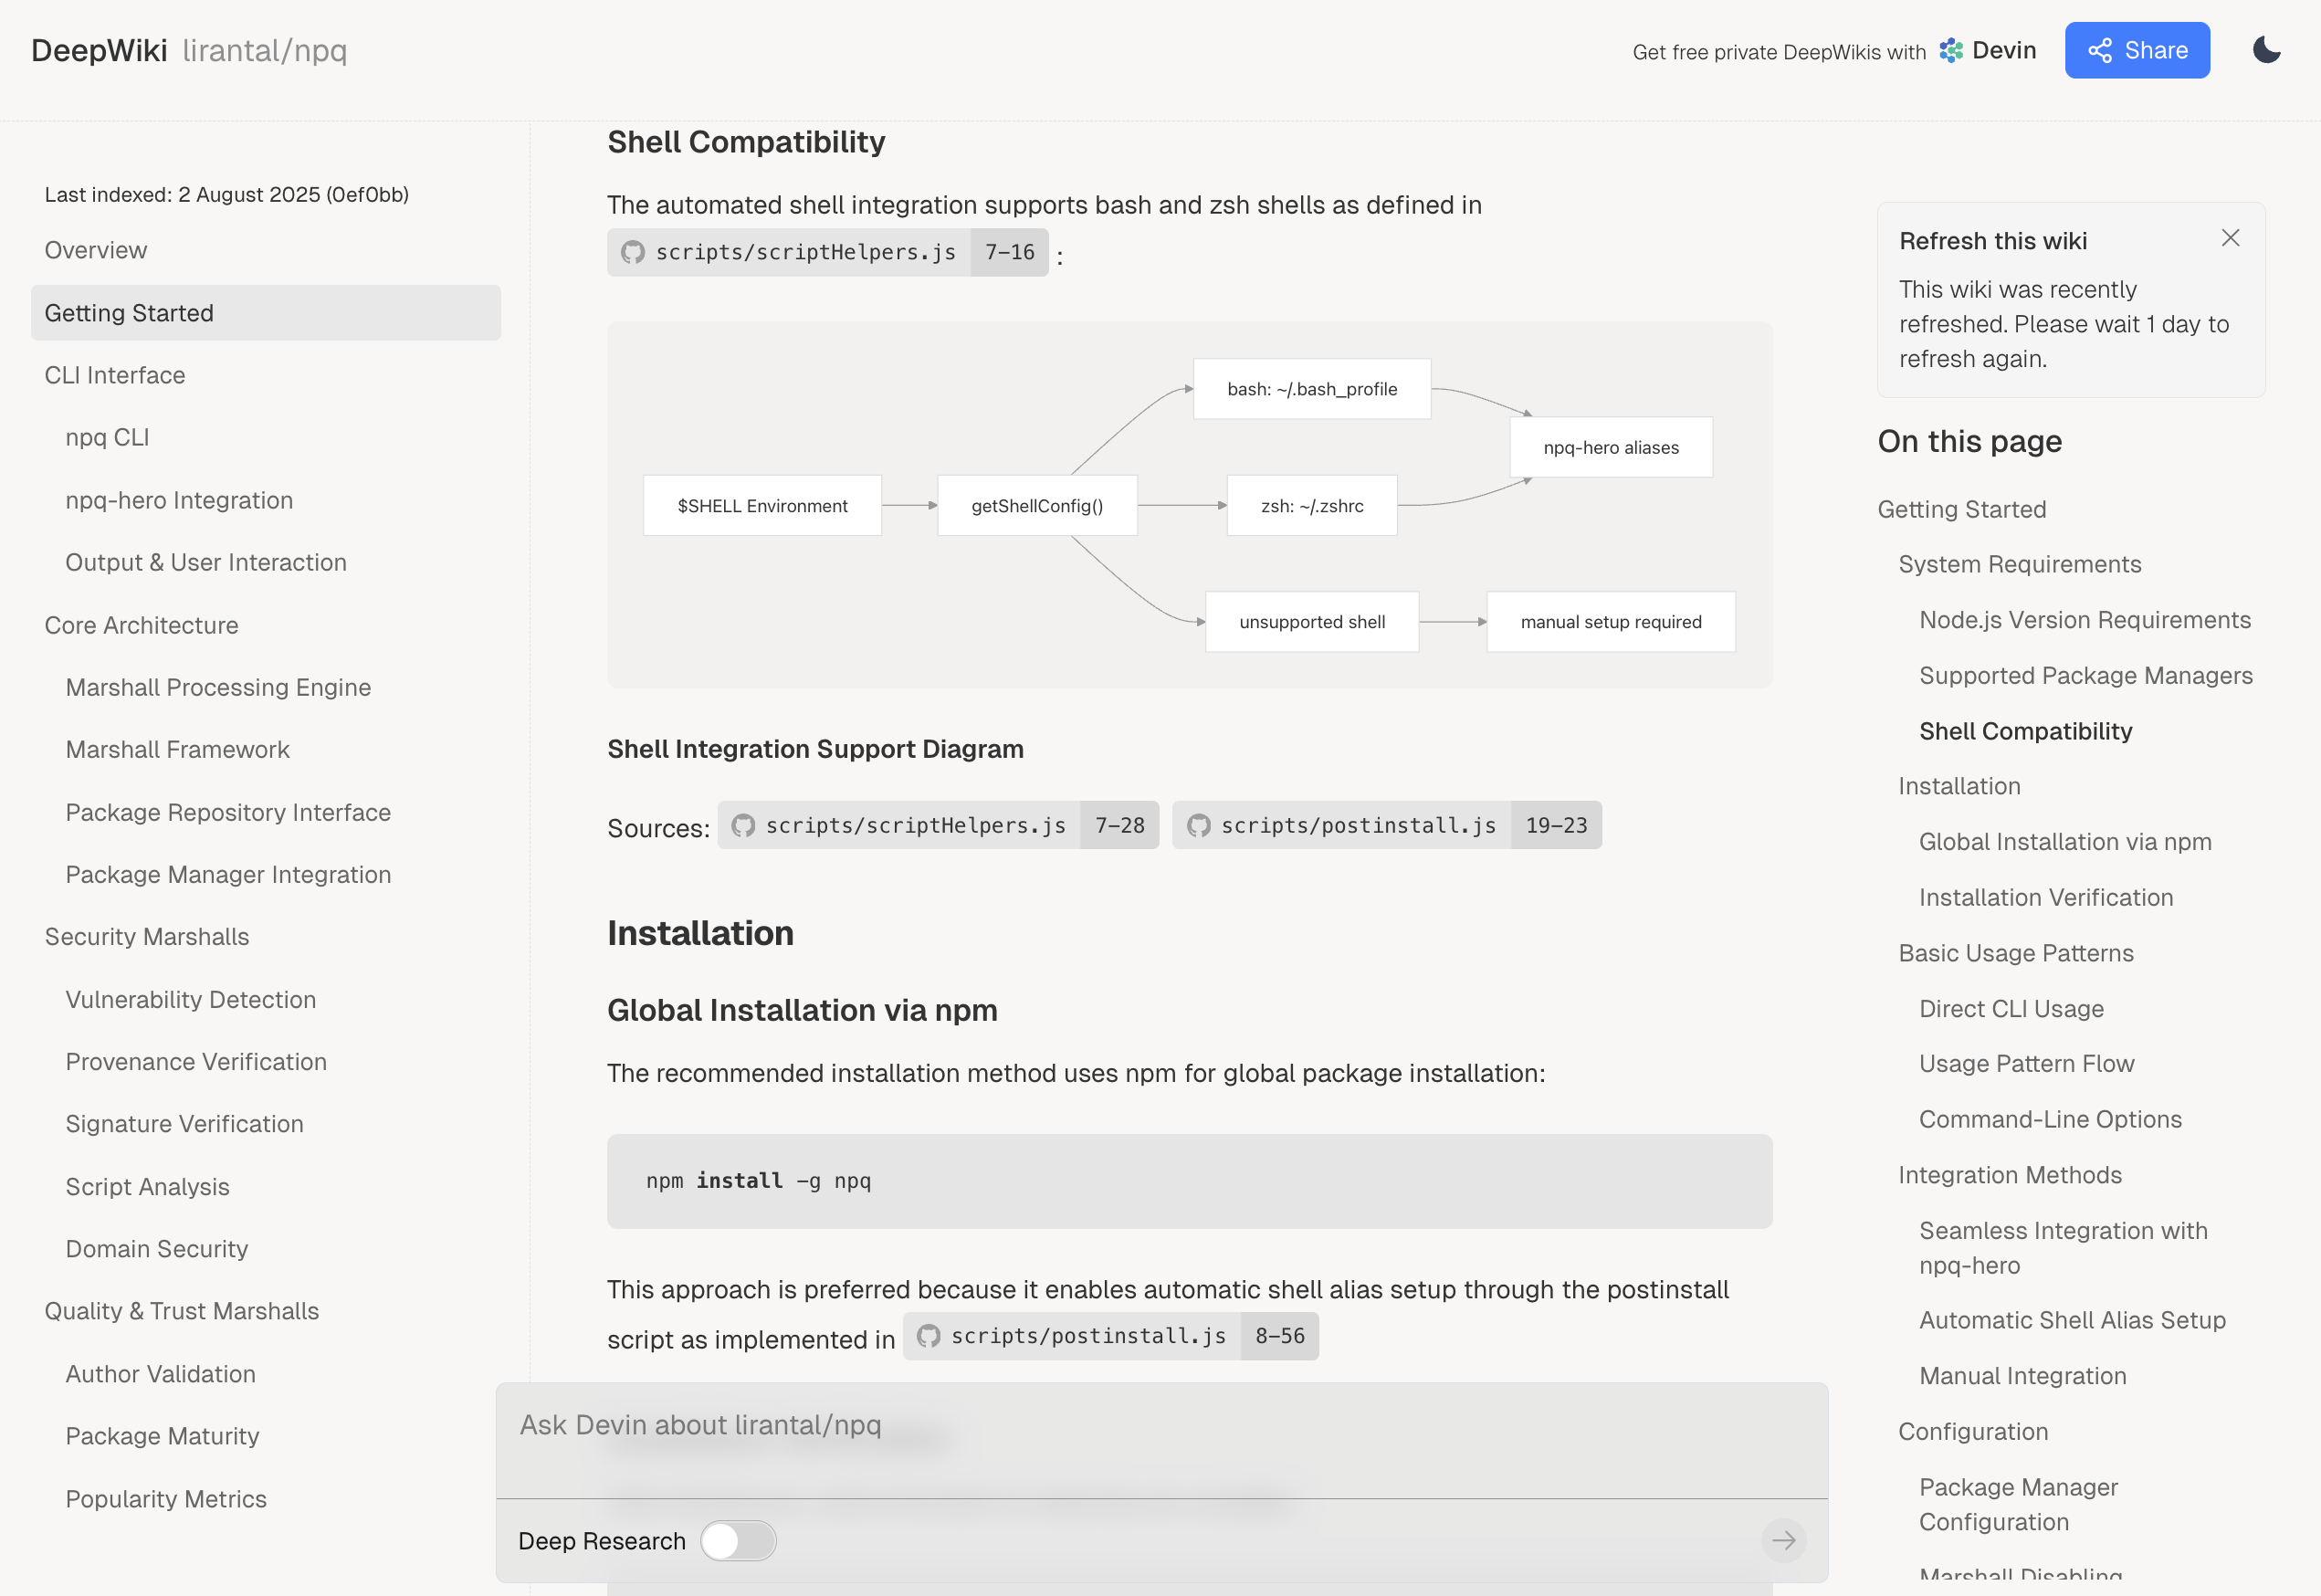Click 'manual setup required' diagram node

[x=1610, y=621]
